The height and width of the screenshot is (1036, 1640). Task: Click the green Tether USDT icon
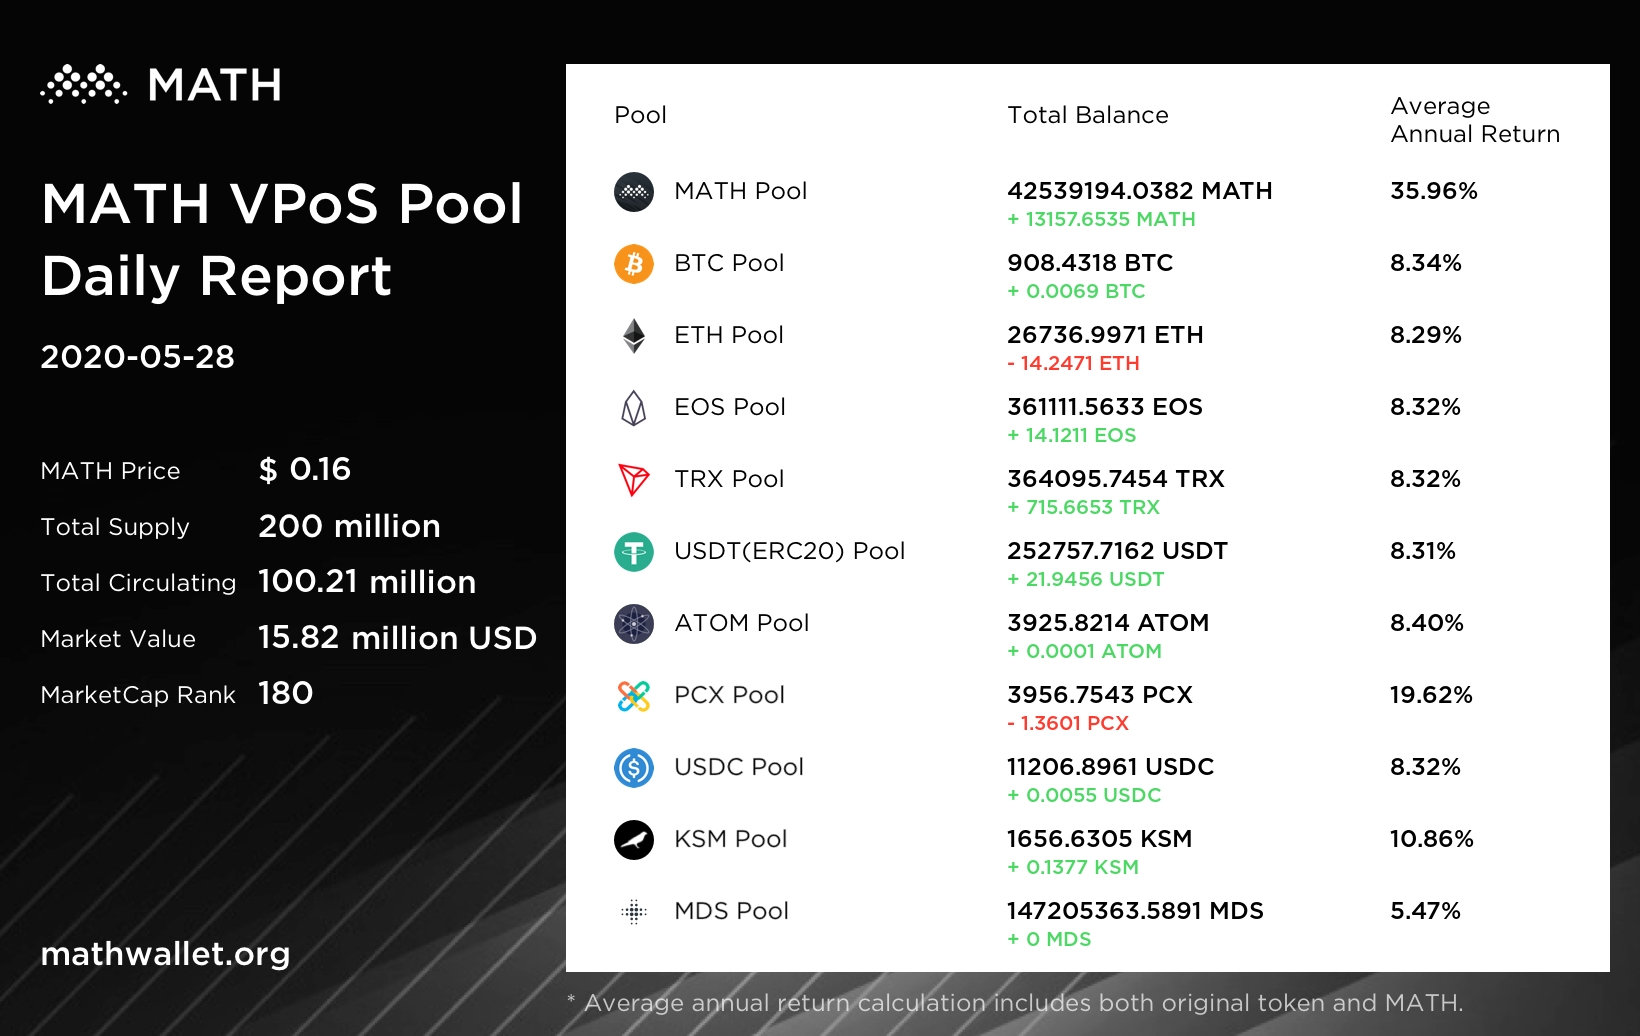(x=634, y=552)
